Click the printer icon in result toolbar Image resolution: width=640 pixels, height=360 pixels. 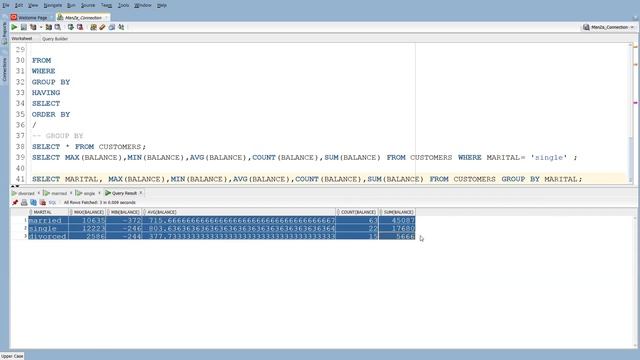pyautogui.click(x=24, y=202)
